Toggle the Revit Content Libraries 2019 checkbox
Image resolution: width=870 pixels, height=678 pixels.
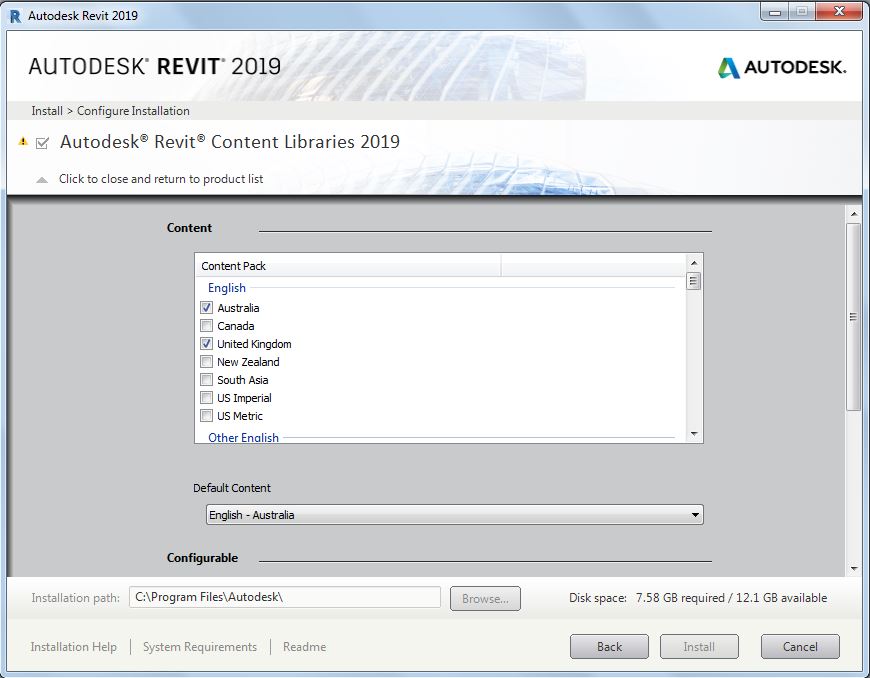[41, 142]
